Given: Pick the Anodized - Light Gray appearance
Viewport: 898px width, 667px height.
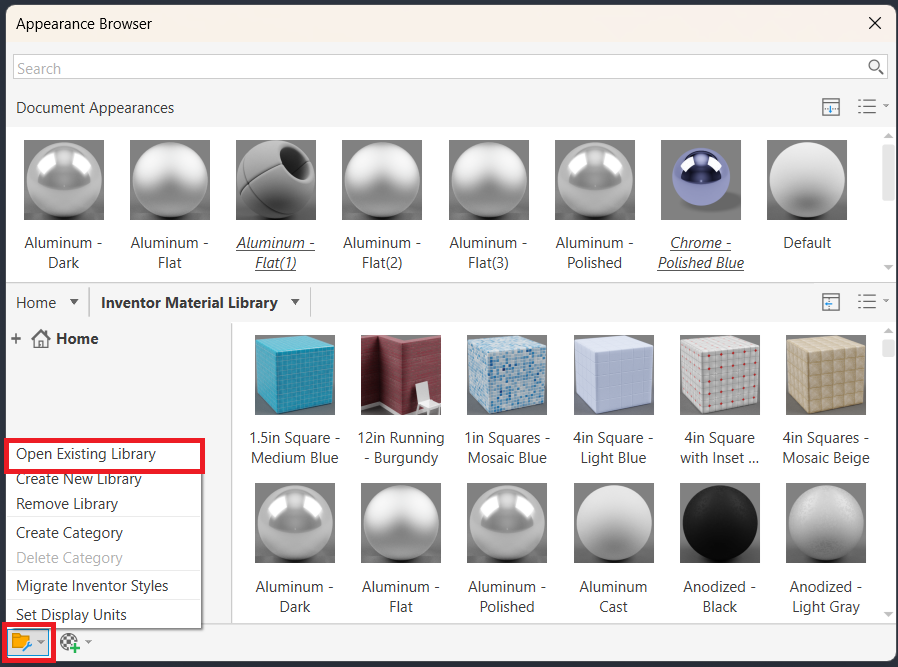Looking at the screenshot, I should click(x=826, y=548).
